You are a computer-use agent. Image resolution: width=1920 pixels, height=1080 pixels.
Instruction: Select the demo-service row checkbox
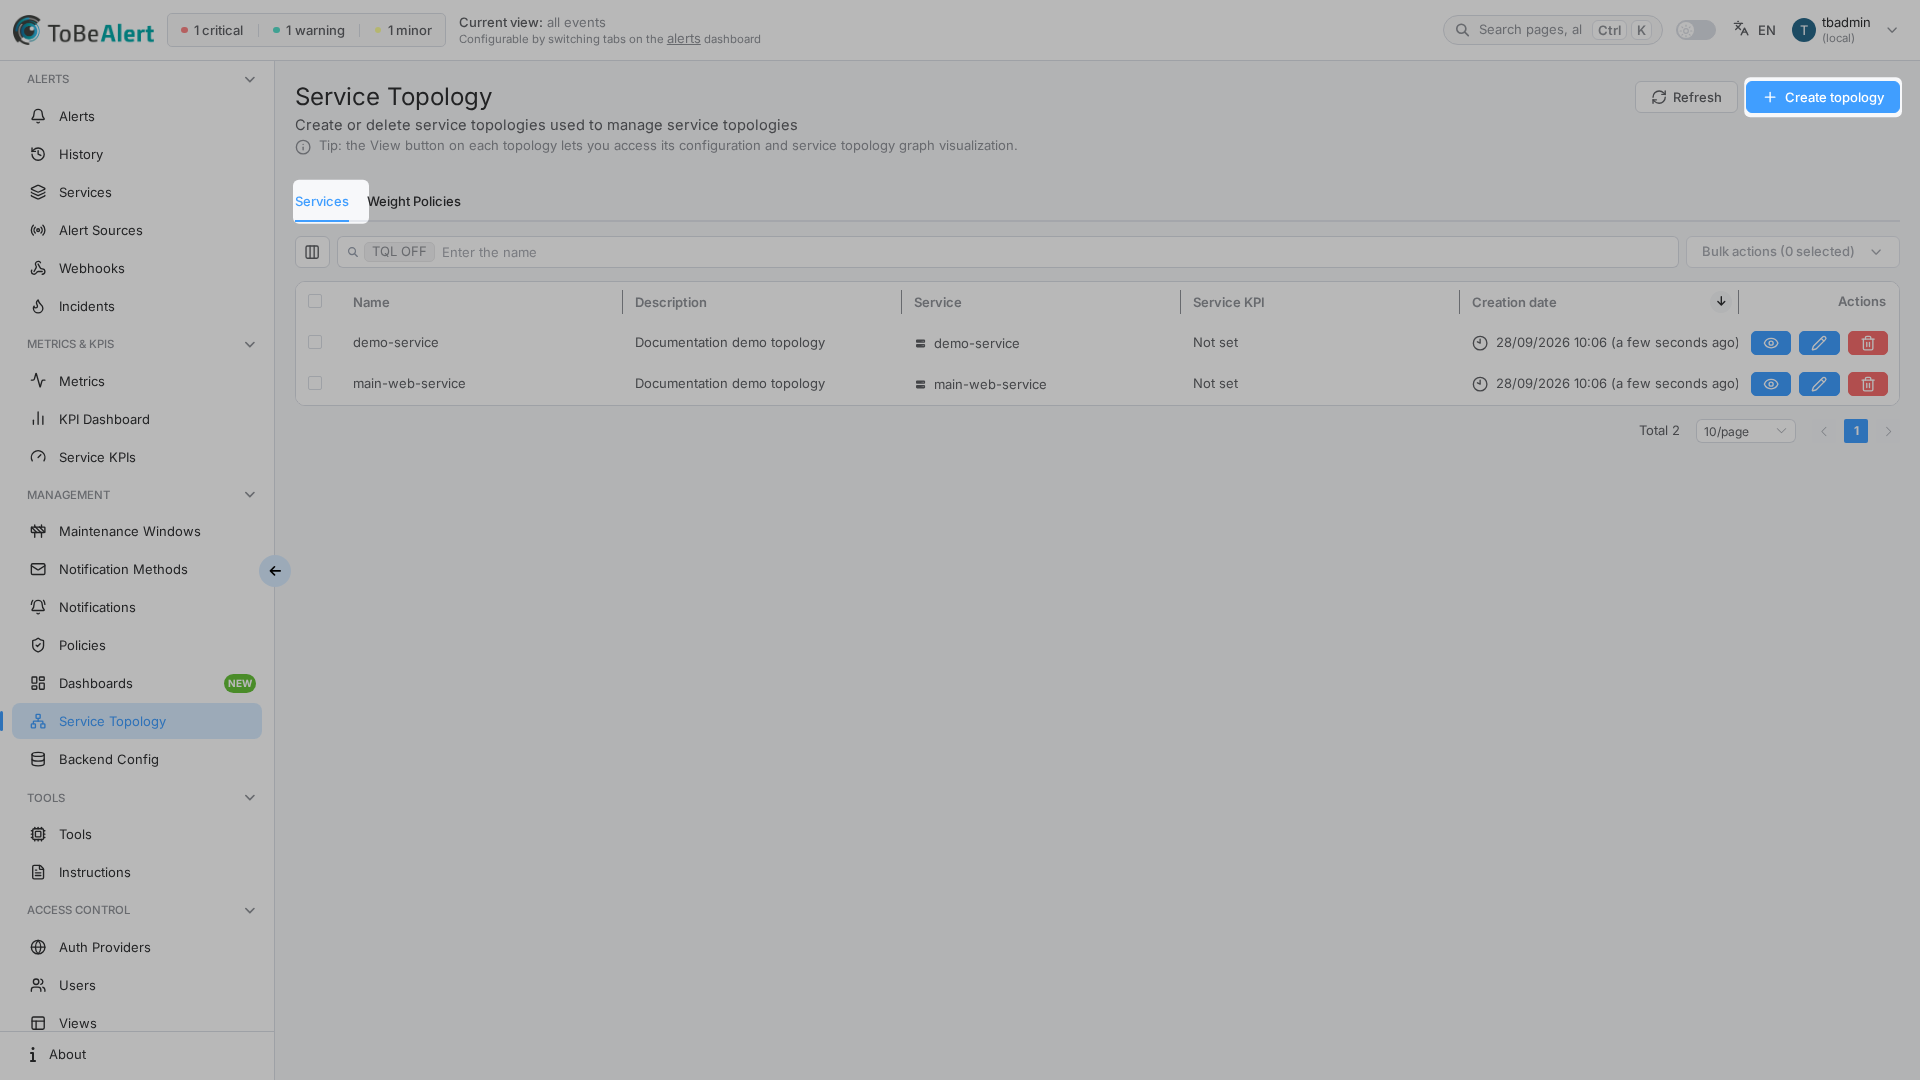tap(315, 342)
